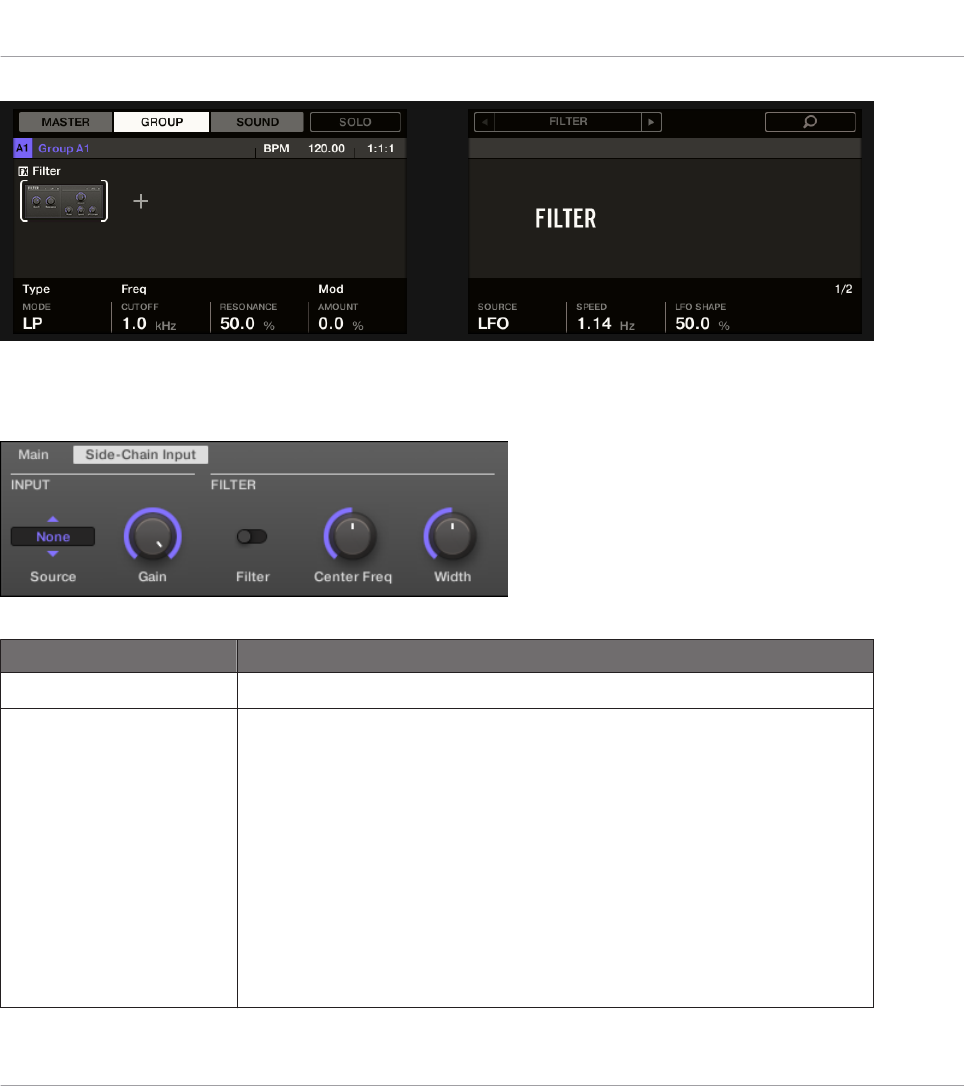Click the SPEED value 1.14 Hz
Screen dimensions: 965x1086
[605, 323]
